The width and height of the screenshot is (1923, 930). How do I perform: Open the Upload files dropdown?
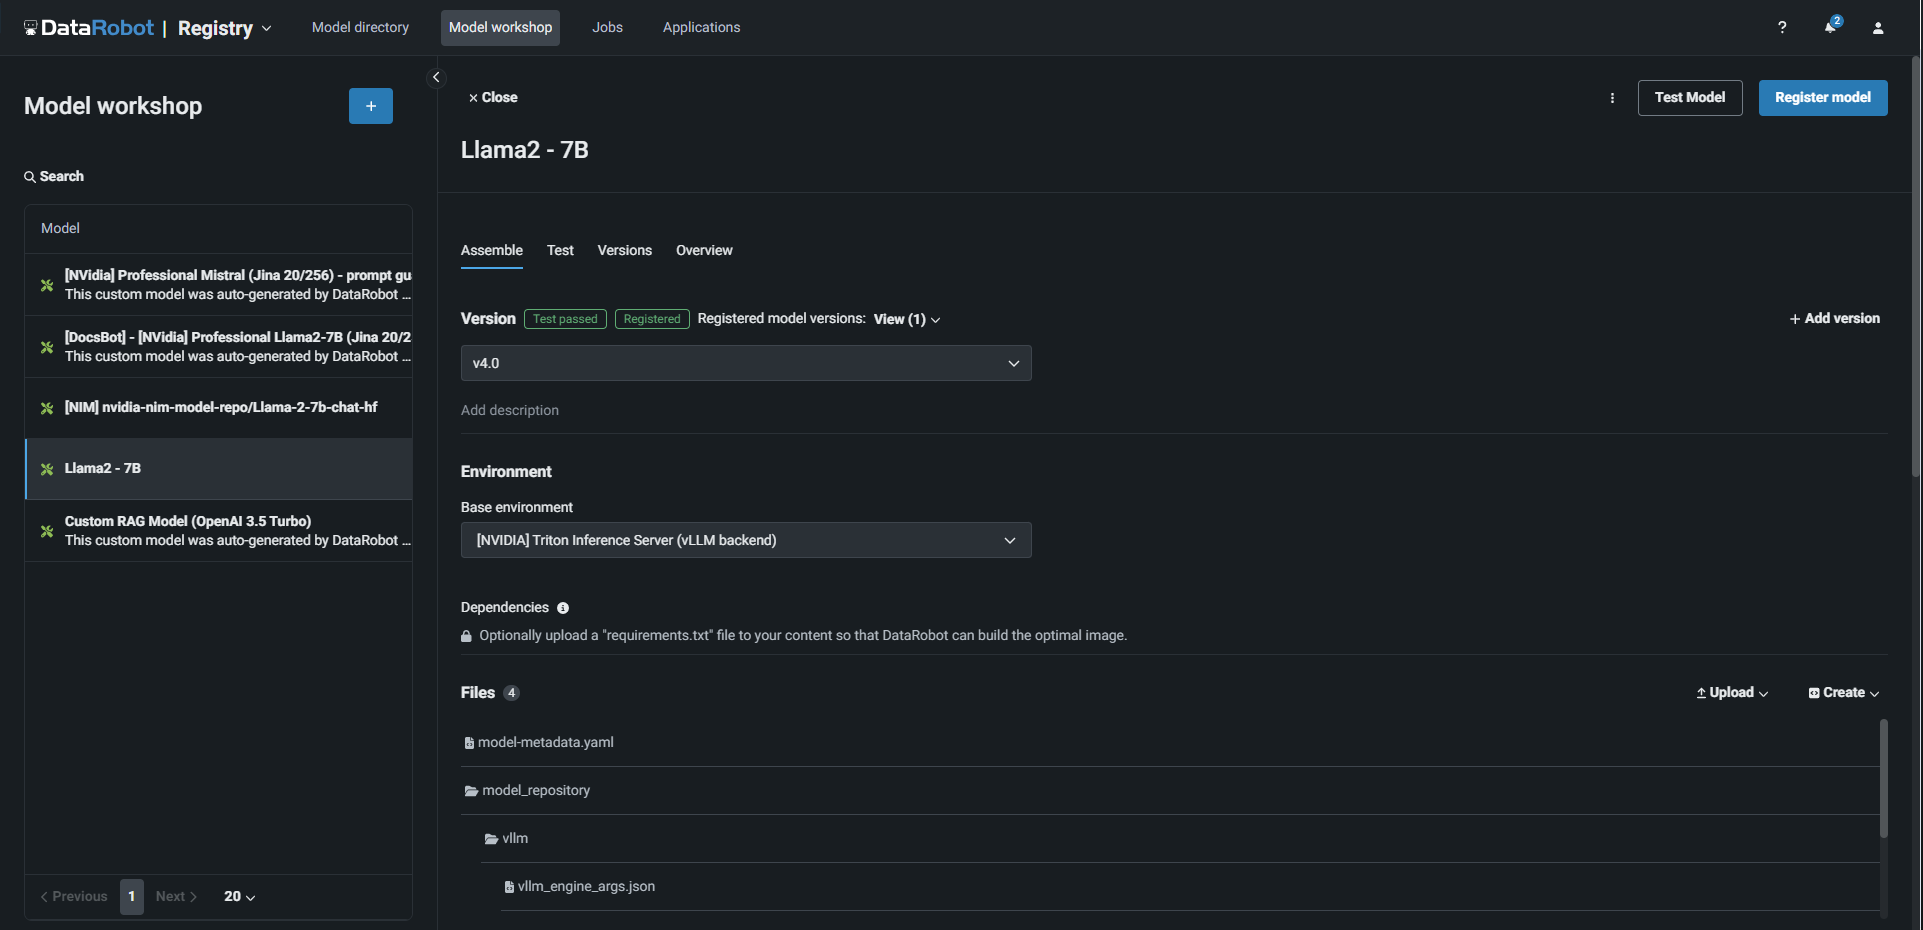coord(1731,693)
